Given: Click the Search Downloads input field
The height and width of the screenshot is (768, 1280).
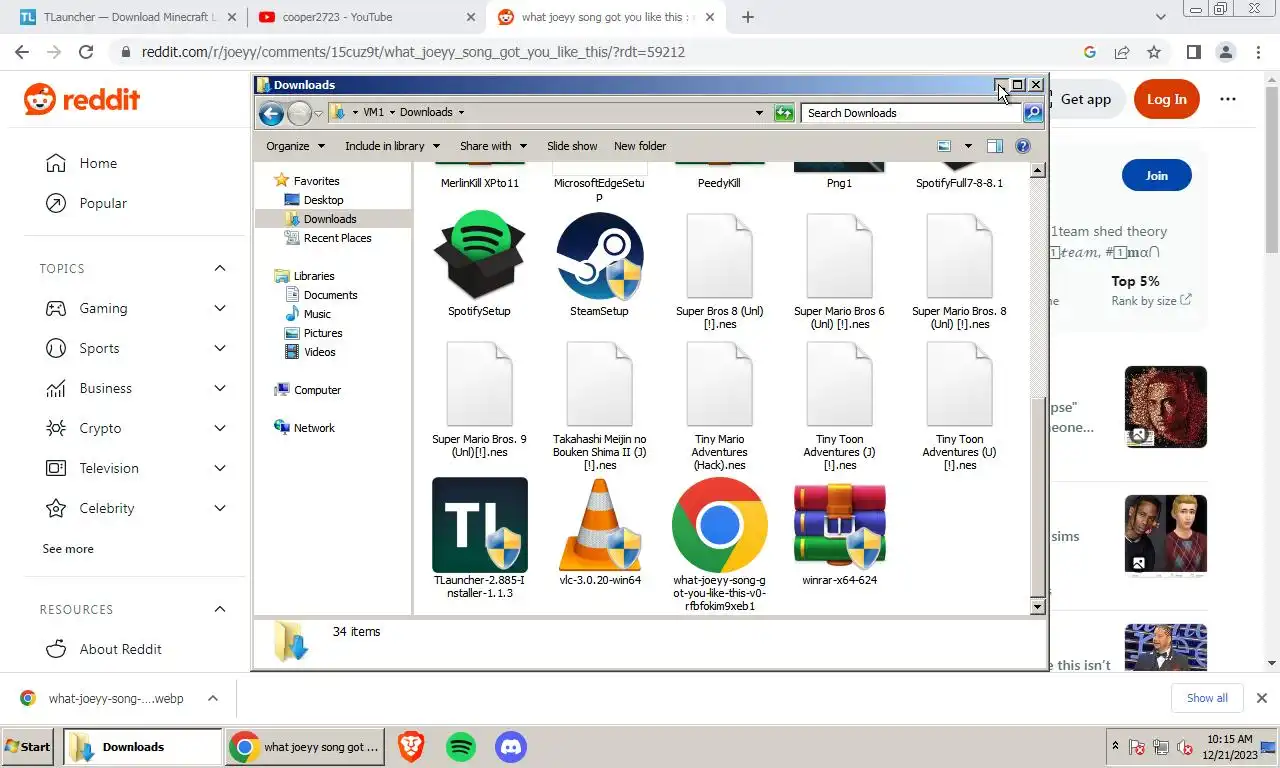Looking at the screenshot, I should (x=912, y=113).
